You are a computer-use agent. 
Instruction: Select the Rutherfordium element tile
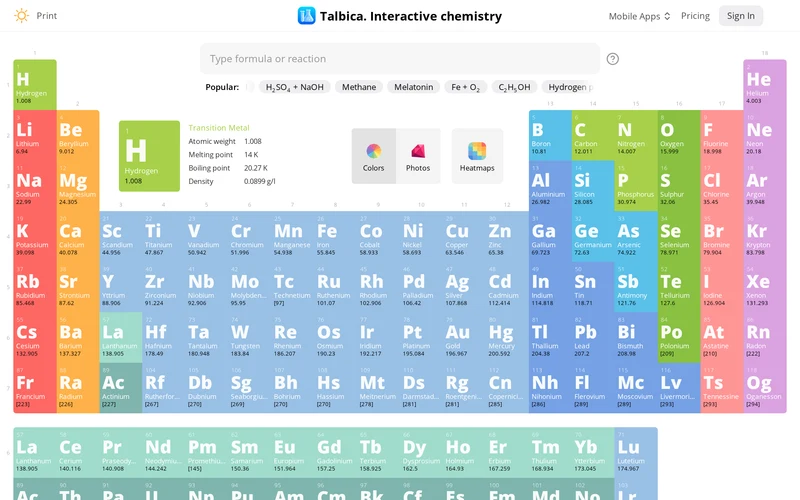click(x=163, y=388)
